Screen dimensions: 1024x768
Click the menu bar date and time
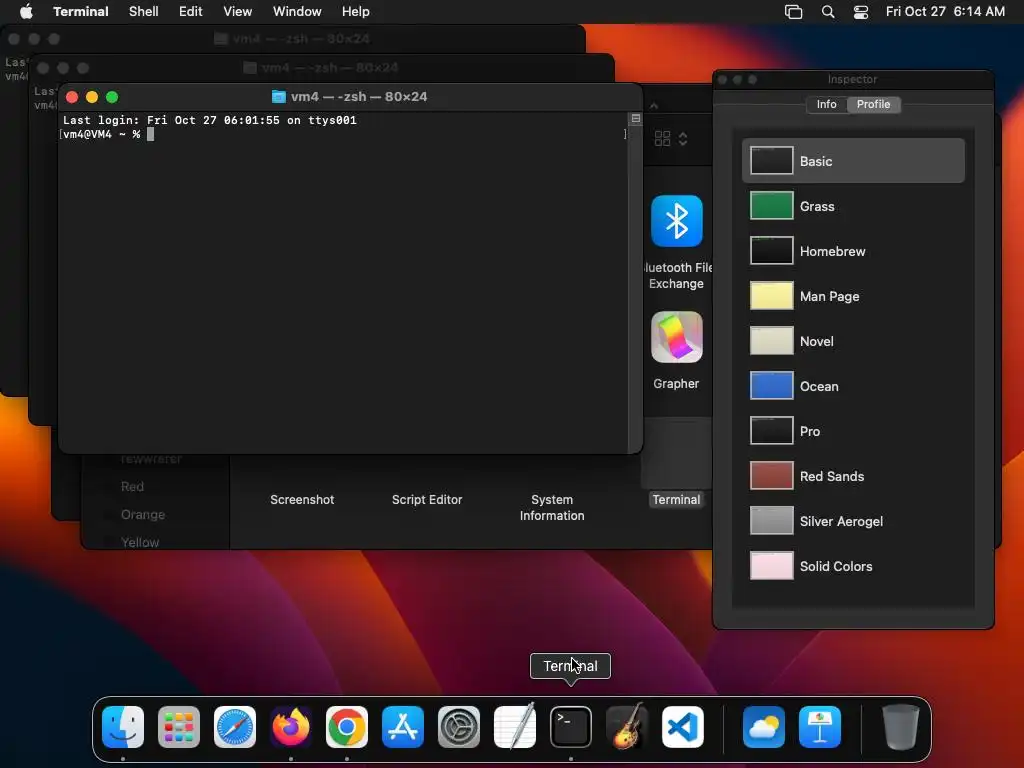[945, 12]
